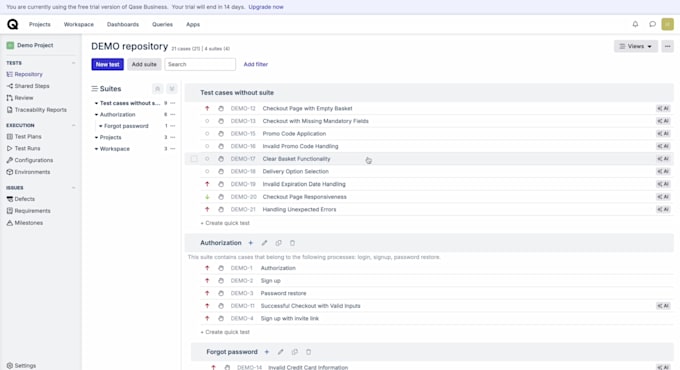Collapse the Workspace suite in the tree
The image size is (680, 370).
tap(96, 149)
